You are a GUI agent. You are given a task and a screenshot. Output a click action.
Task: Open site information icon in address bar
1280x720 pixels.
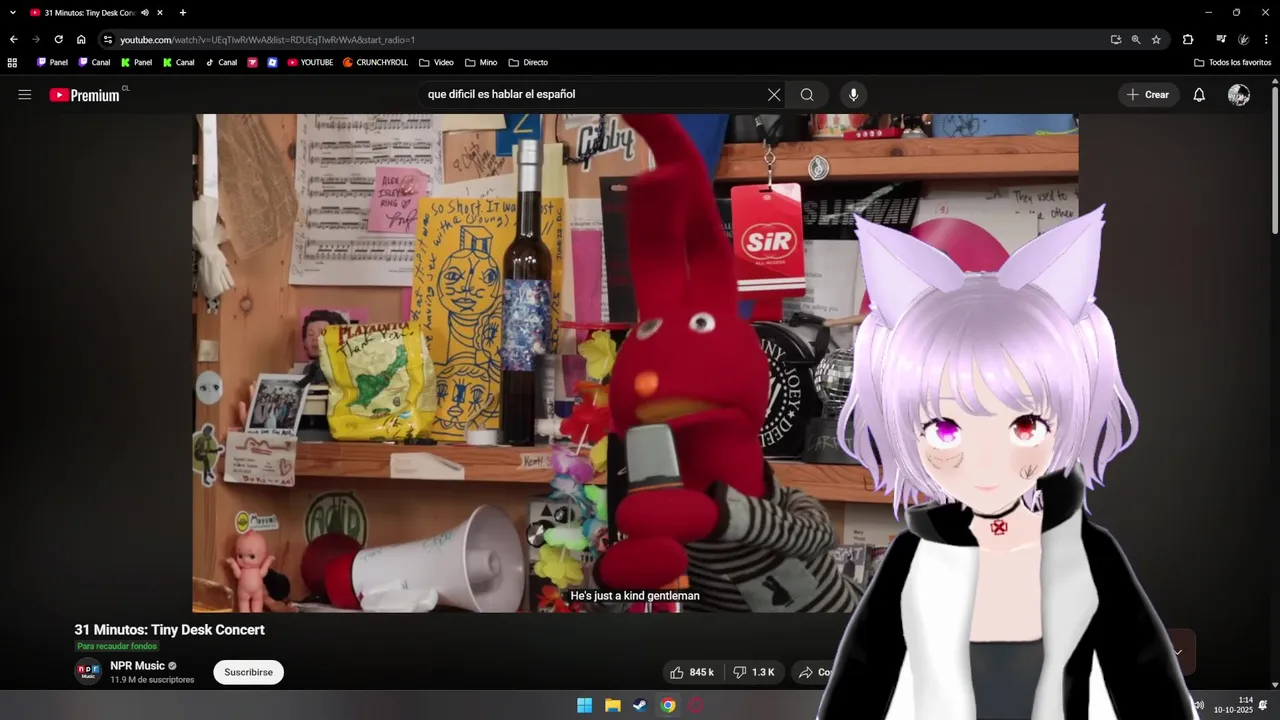pos(108,40)
